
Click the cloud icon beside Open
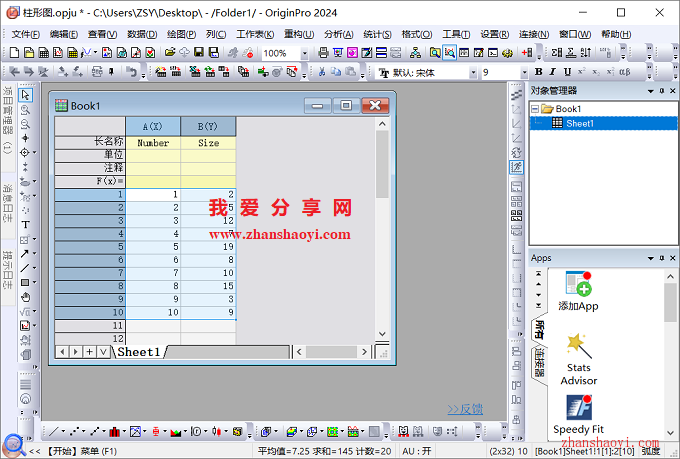(184, 53)
